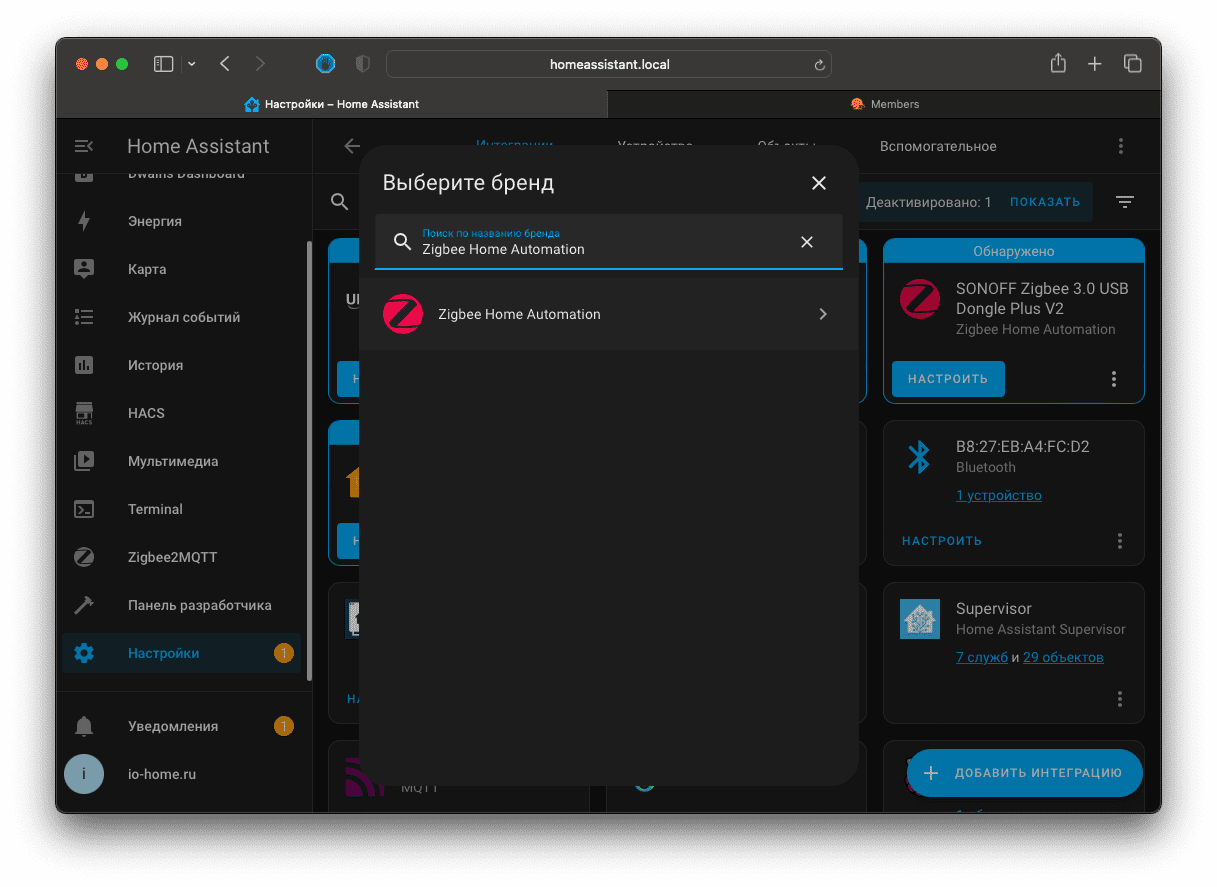Open Zigbee2MQTT in the sidebar
This screenshot has height=887, width=1217.
(172, 557)
